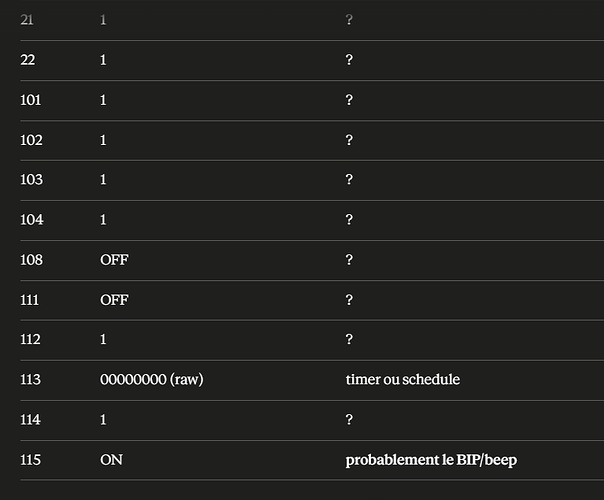This screenshot has width=604, height=500.
Task: Select the 00000000 (raw) value
Action: [151, 380]
